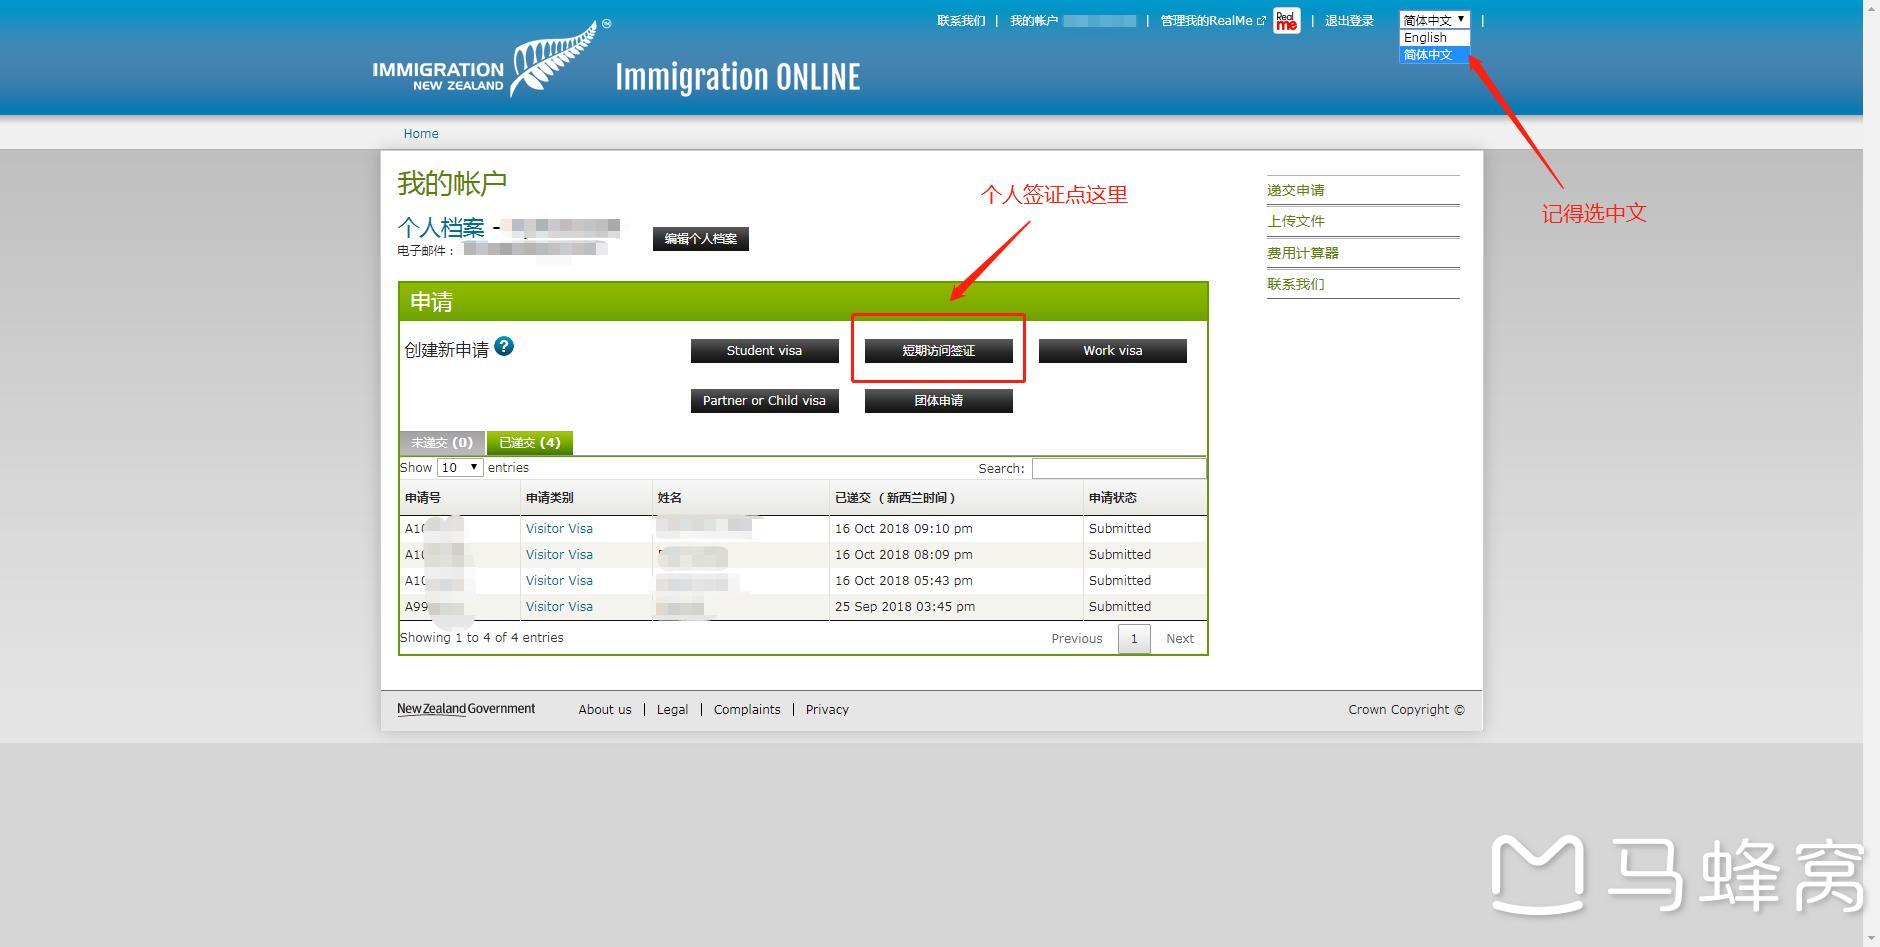Click the 编辑个人档案 button
This screenshot has width=1880, height=947.
click(700, 239)
